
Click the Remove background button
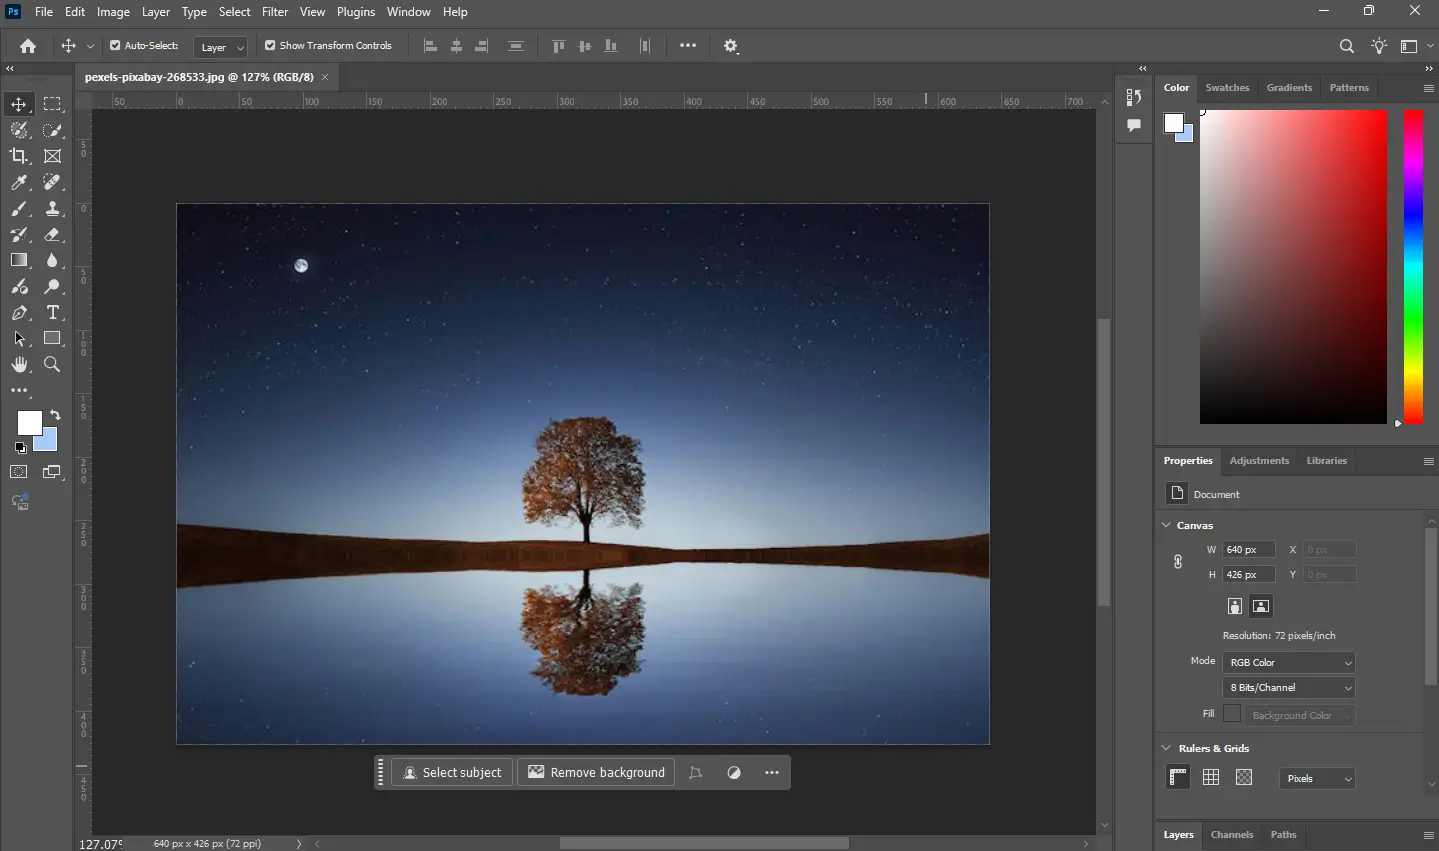point(595,772)
